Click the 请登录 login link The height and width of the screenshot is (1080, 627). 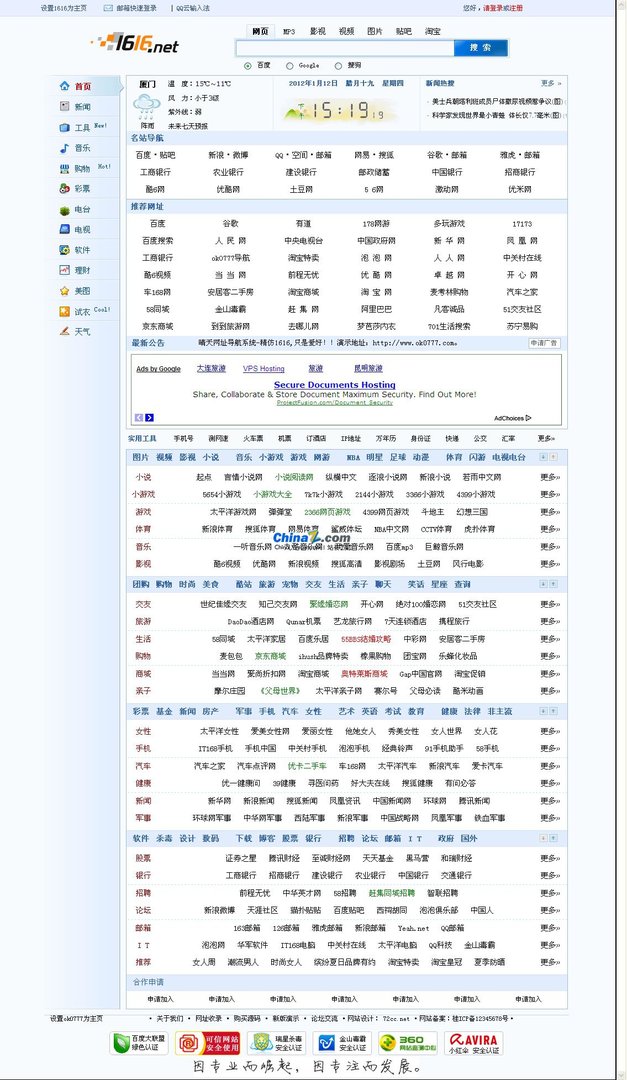pyautogui.click(x=492, y=8)
